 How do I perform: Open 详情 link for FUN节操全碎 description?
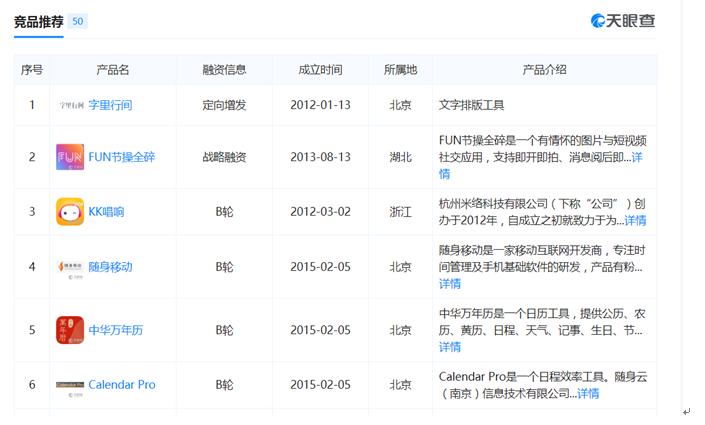click(637, 157)
